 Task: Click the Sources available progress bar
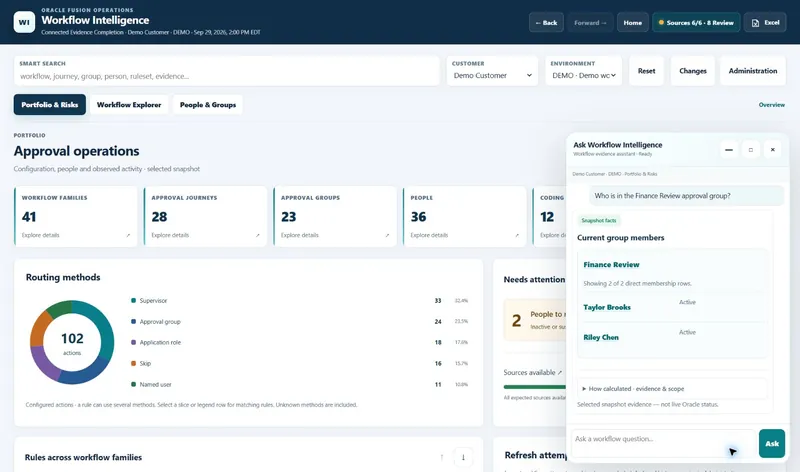535,387
